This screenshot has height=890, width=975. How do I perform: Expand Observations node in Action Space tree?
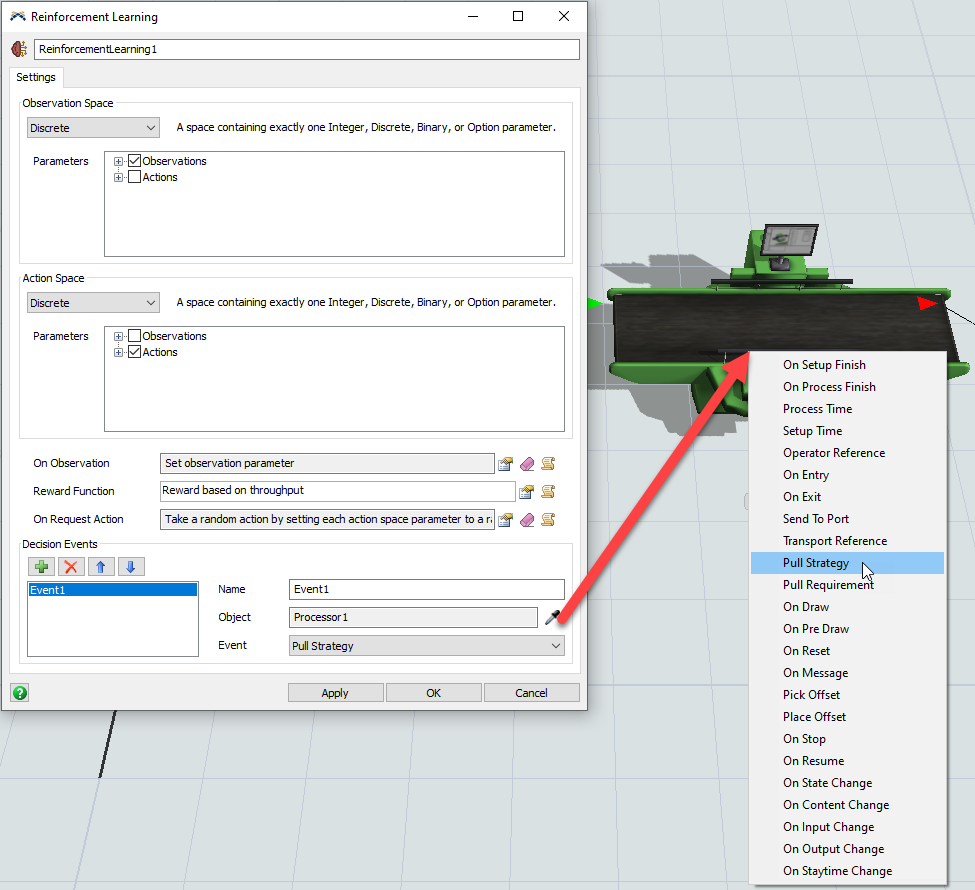click(x=119, y=336)
